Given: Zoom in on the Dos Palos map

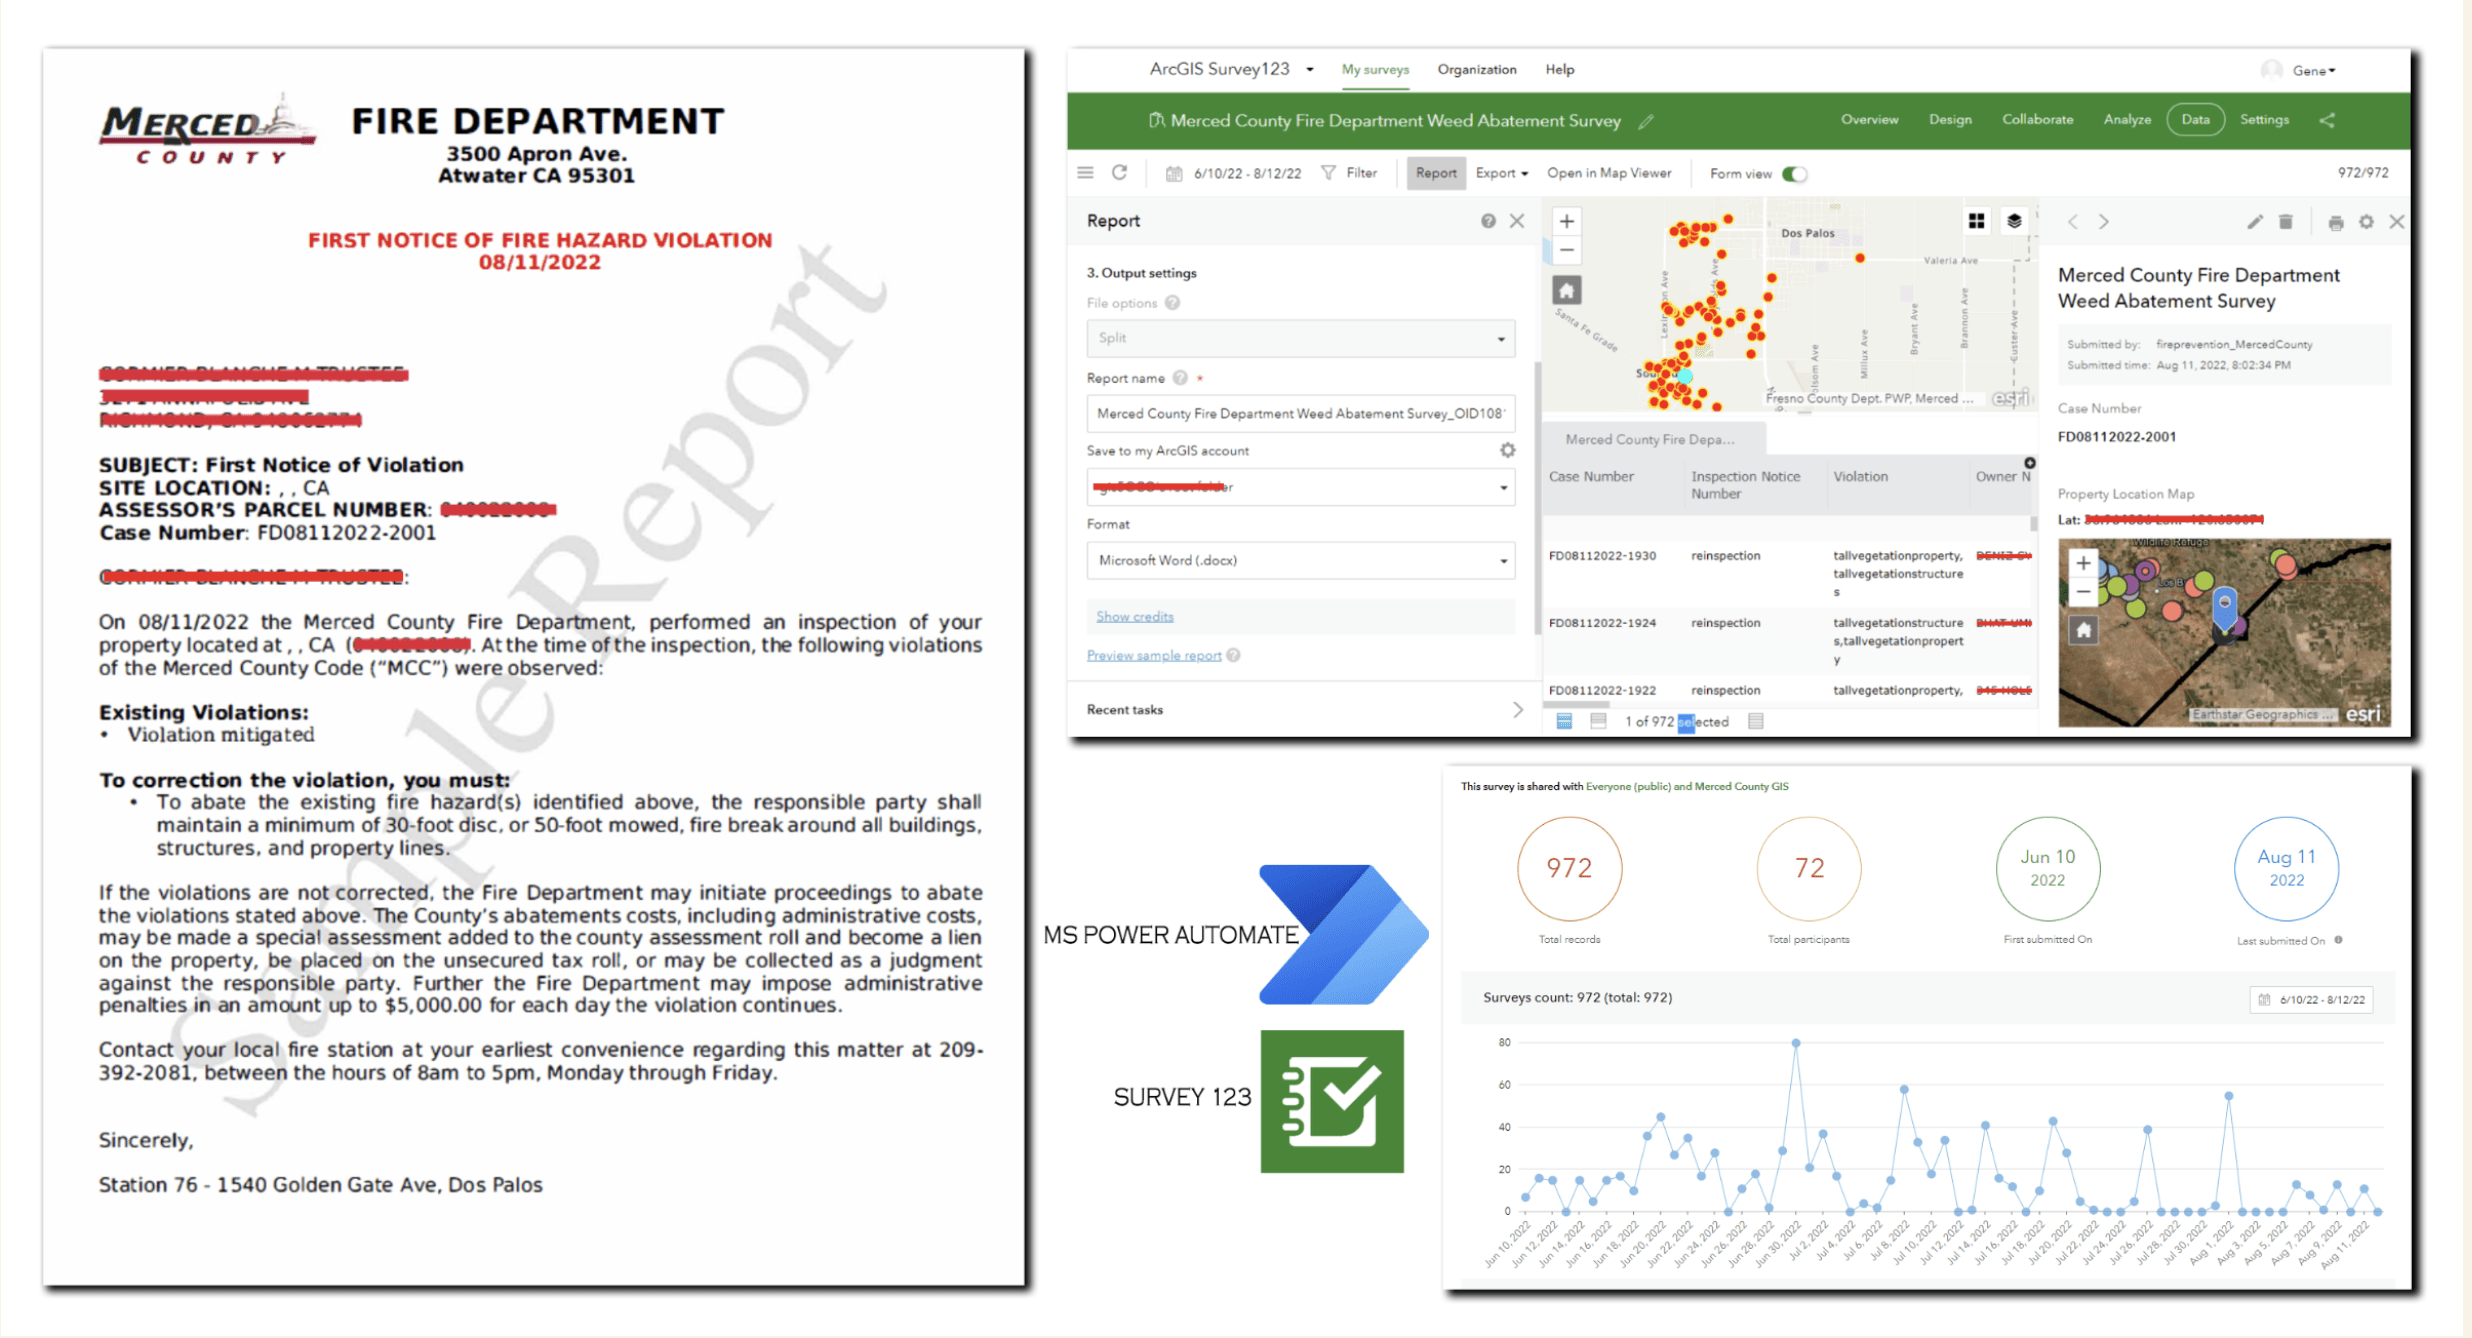Looking at the screenshot, I should click(1566, 221).
